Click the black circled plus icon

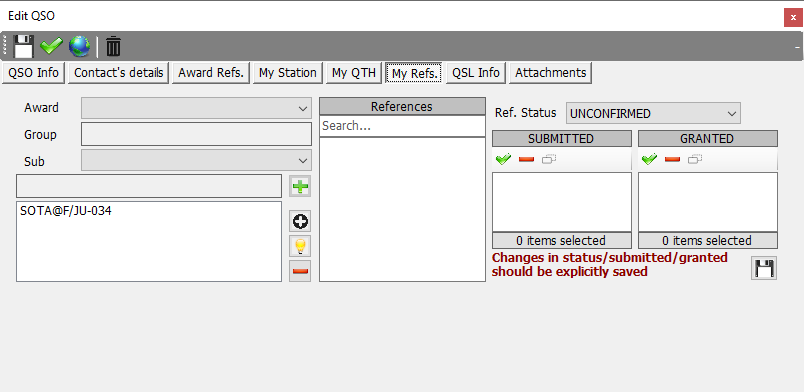(300, 222)
